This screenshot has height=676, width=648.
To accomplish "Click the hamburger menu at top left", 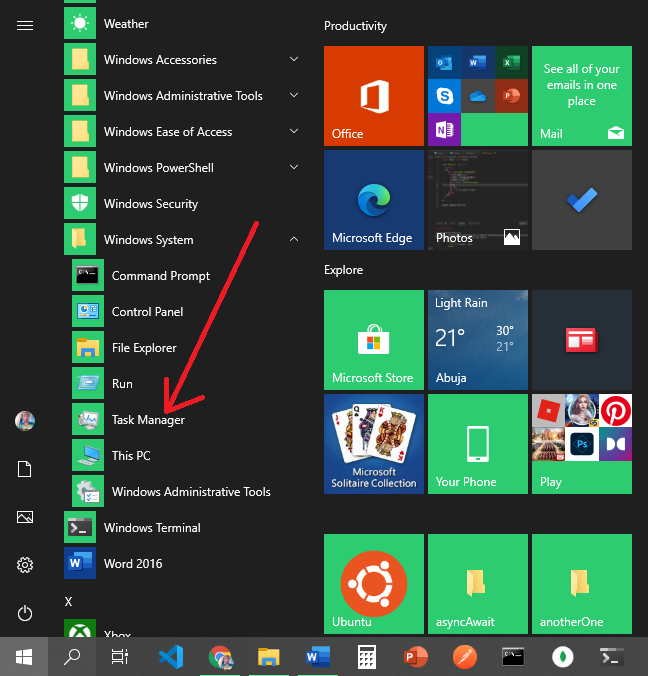I will [x=25, y=26].
